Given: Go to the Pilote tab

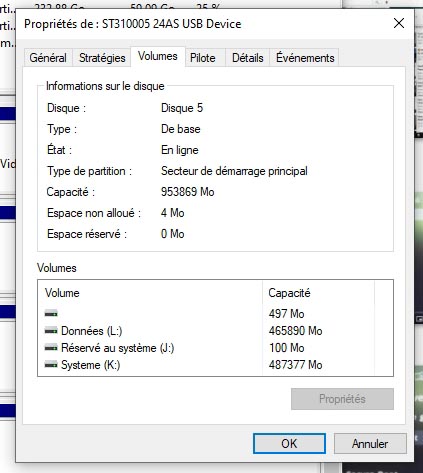Looking at the screenshot, I should coord(203,58).
